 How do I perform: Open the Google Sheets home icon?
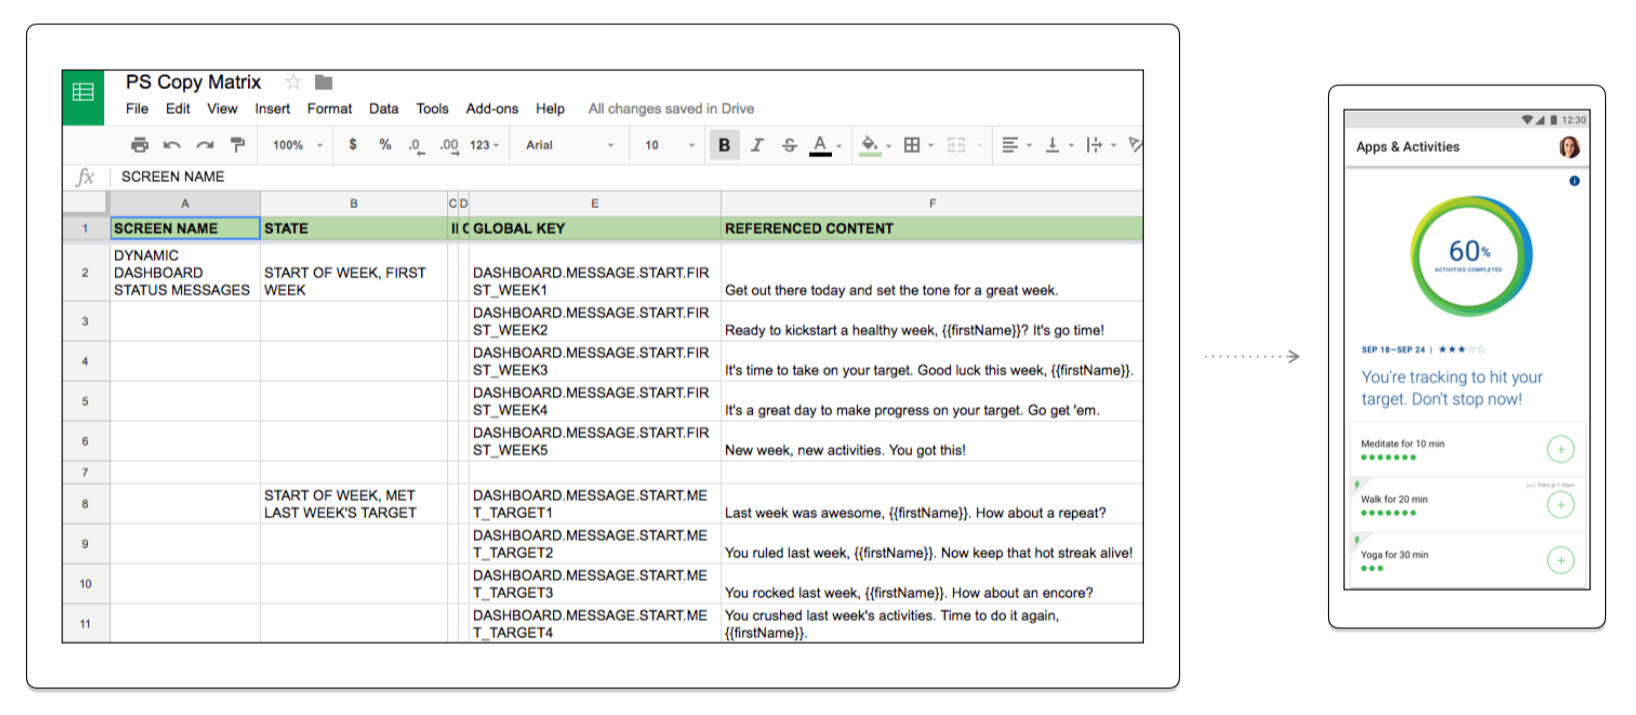pos(83,96)
